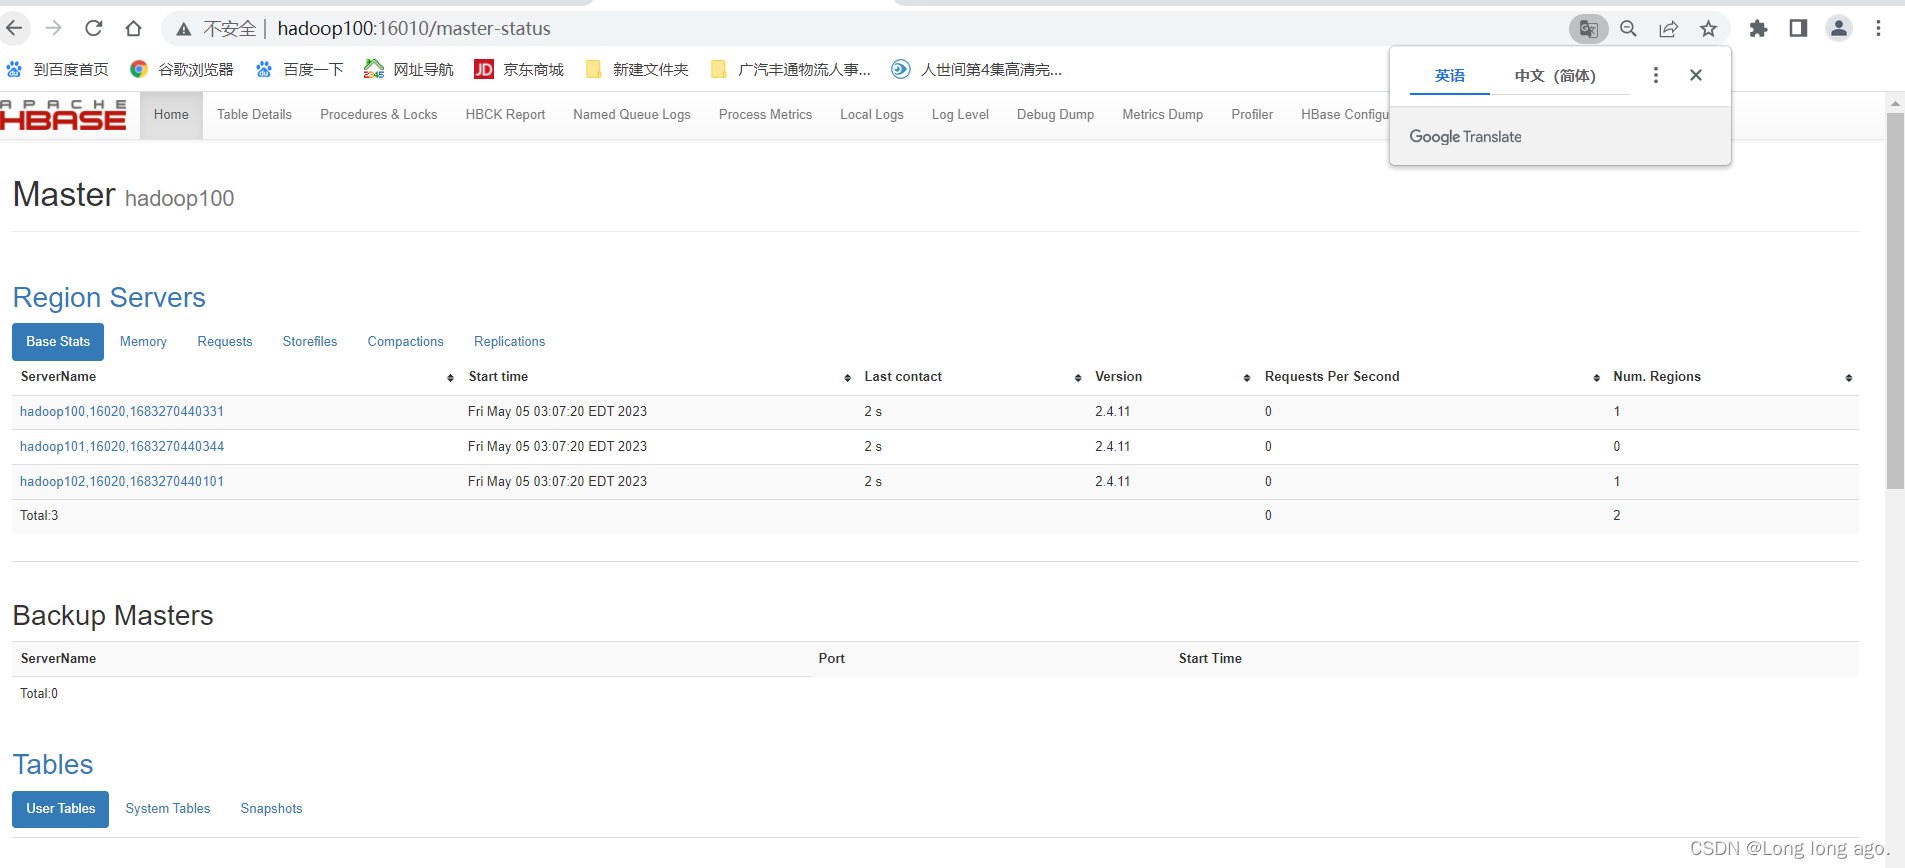Open the 百度一下 bookmark

pos(299,69)
